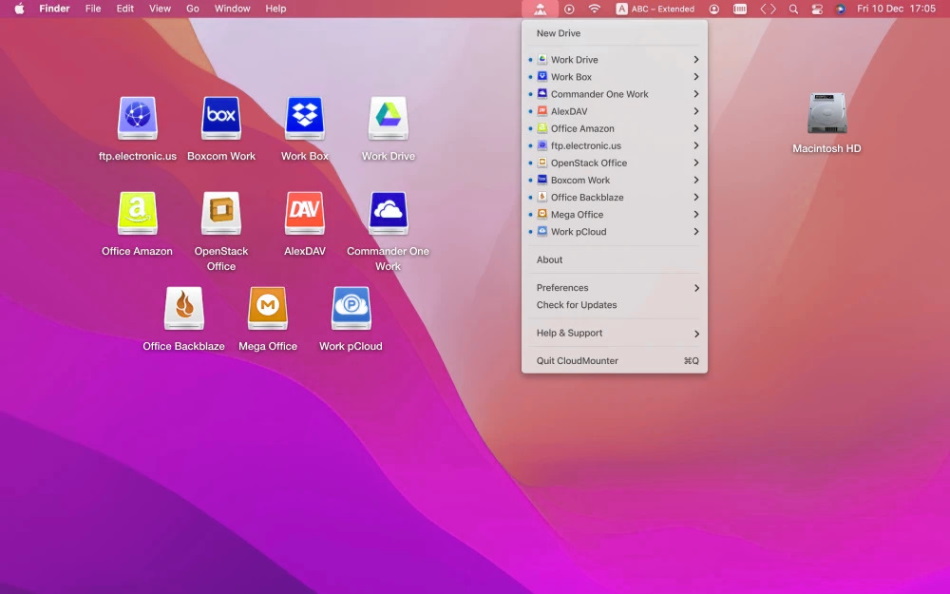The image size is (950, 594).
Task: Select the Work Drive Google Drive desktop icon
Action: (388, 118)
